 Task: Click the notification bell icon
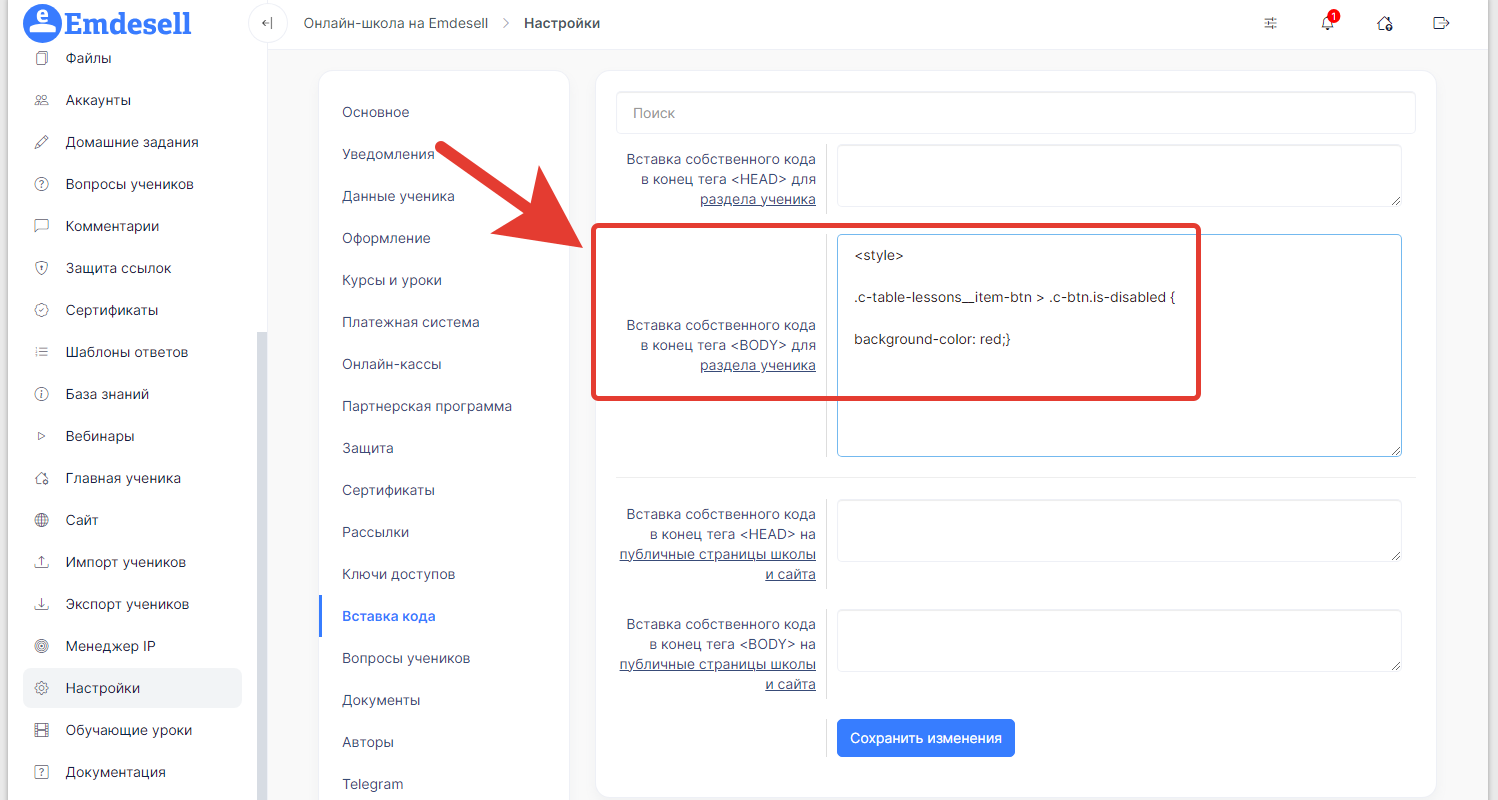click(1327, 23)
